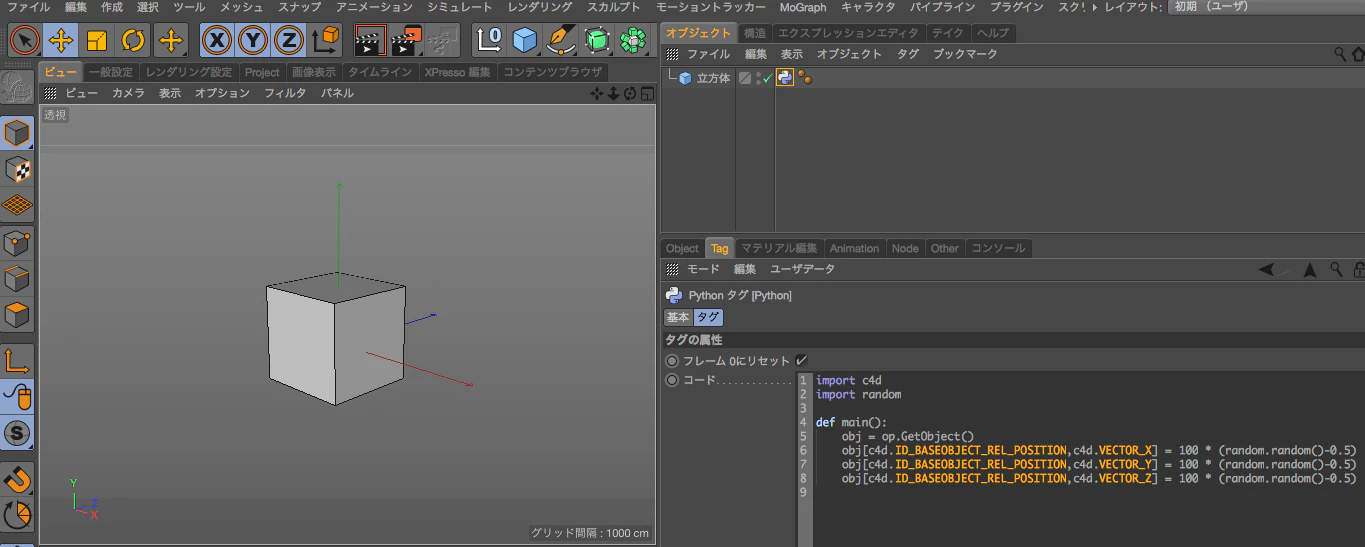
Task: Switch to Object attribute tab
Action: point(682,248)
